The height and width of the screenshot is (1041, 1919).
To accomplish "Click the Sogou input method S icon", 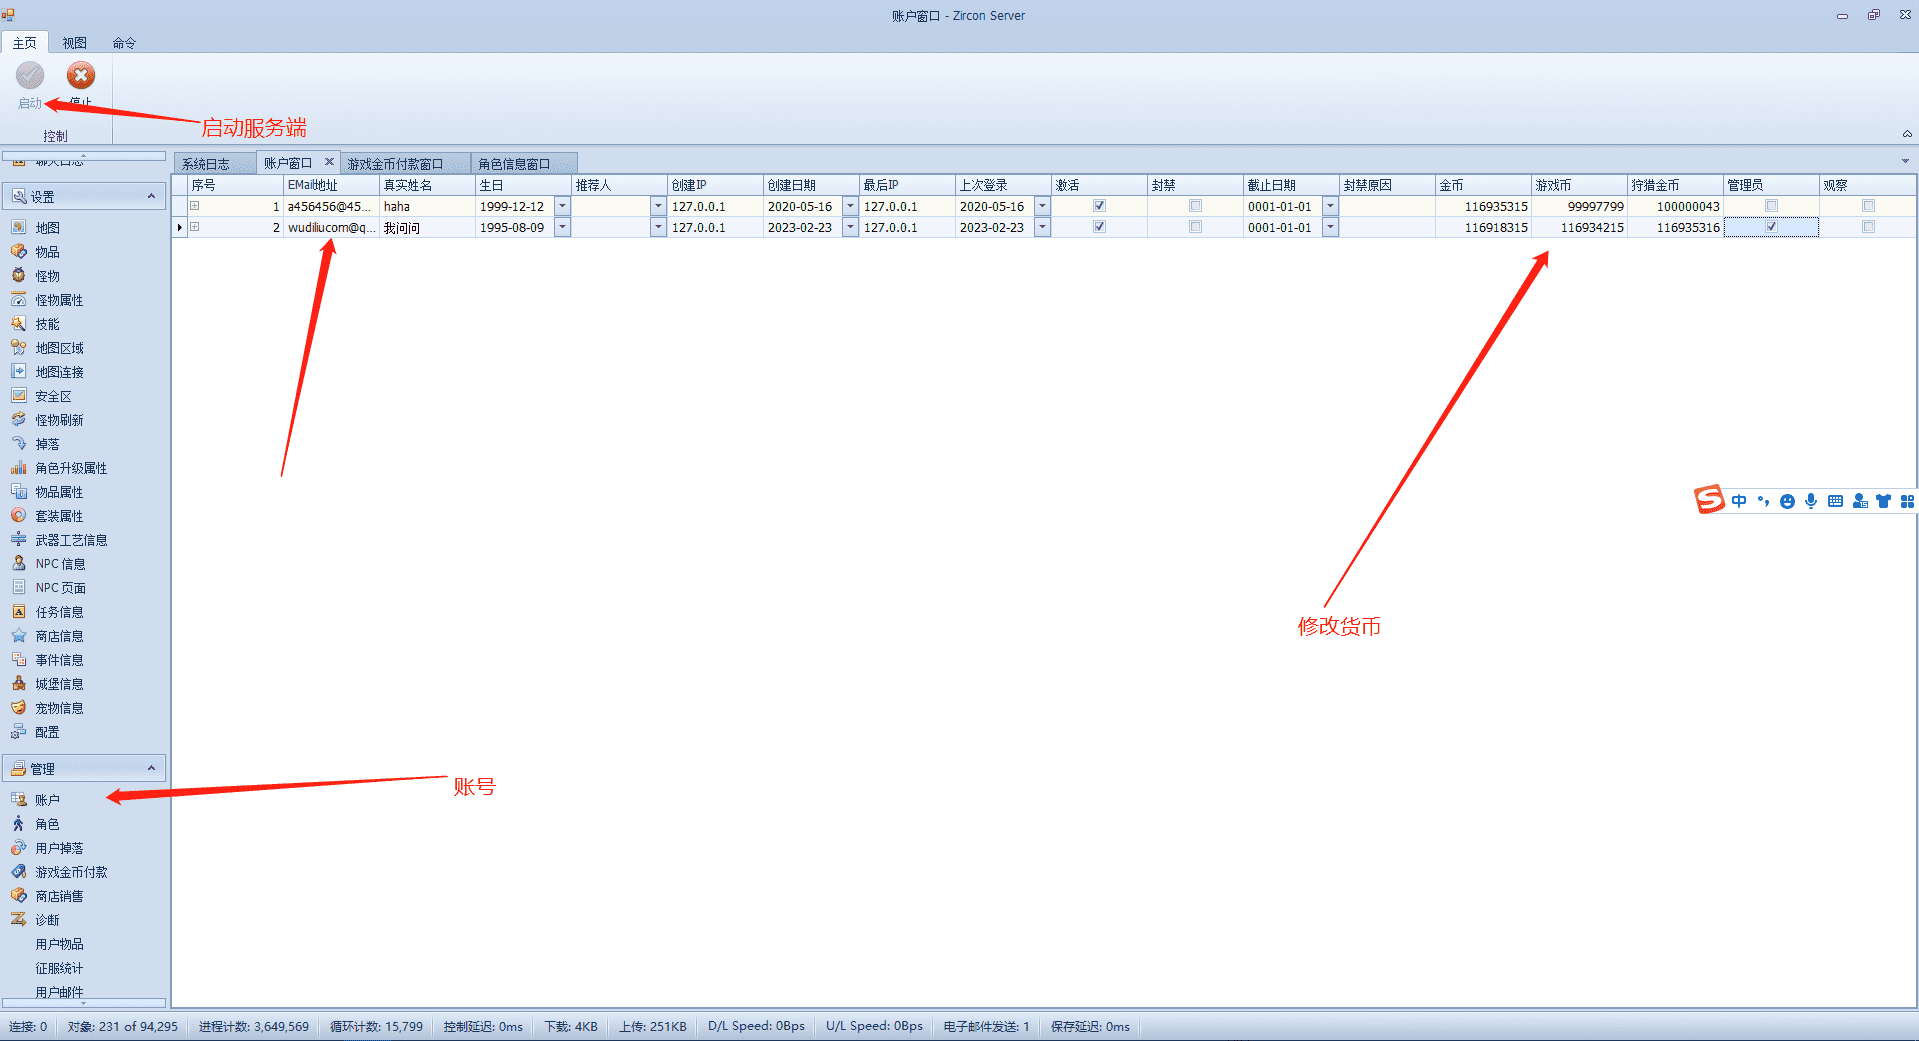I will (1709, 499).
